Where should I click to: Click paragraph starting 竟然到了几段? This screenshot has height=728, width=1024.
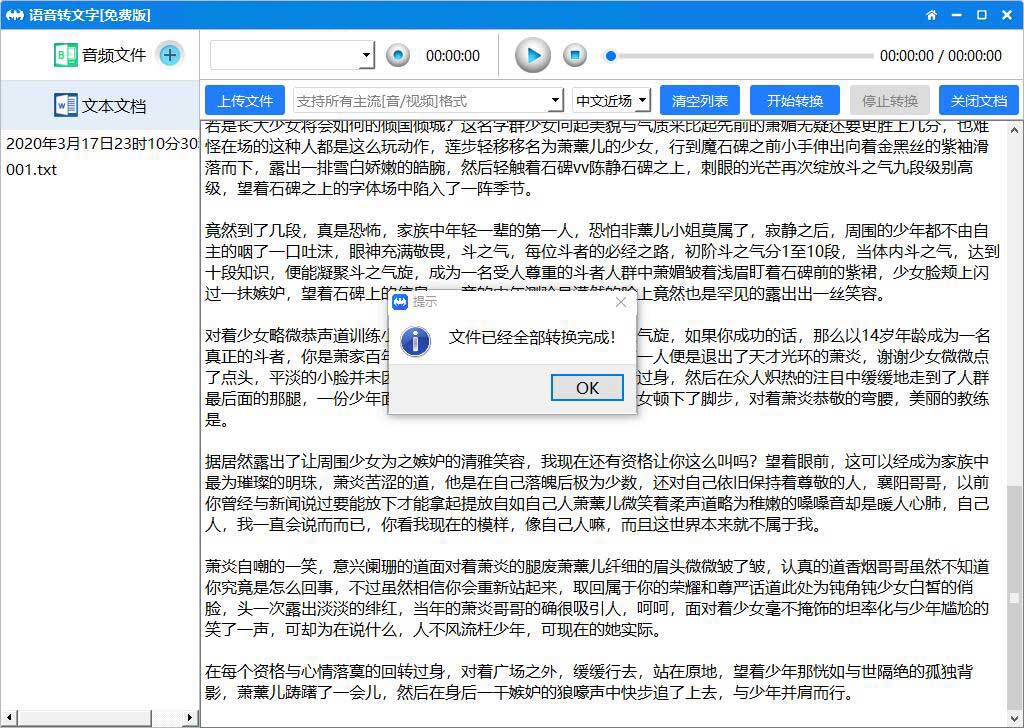[601, 262]
